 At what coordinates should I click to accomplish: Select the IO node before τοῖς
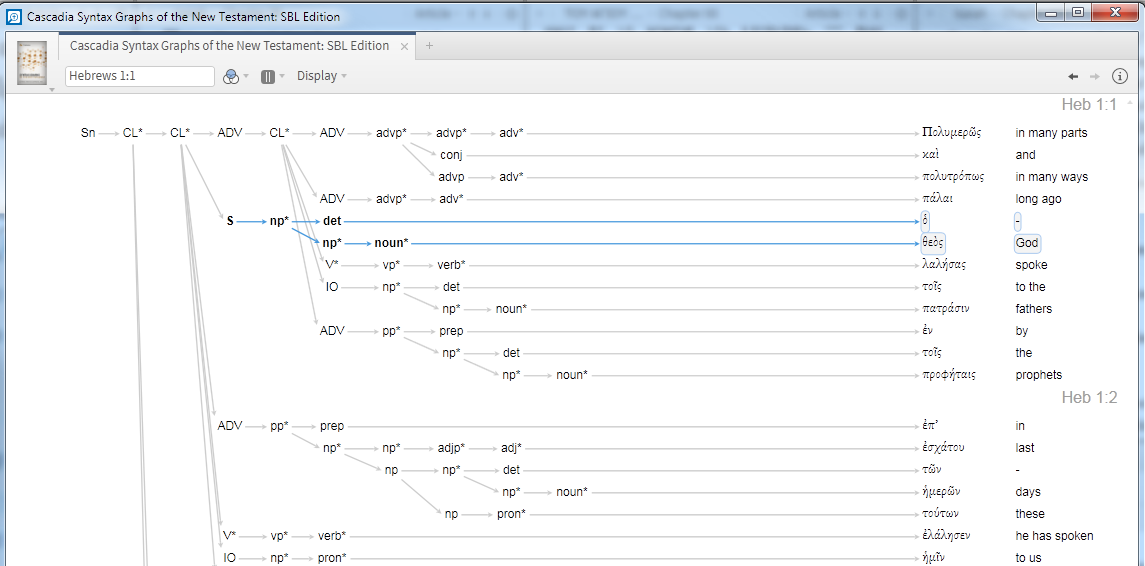[x=332, y=286]
